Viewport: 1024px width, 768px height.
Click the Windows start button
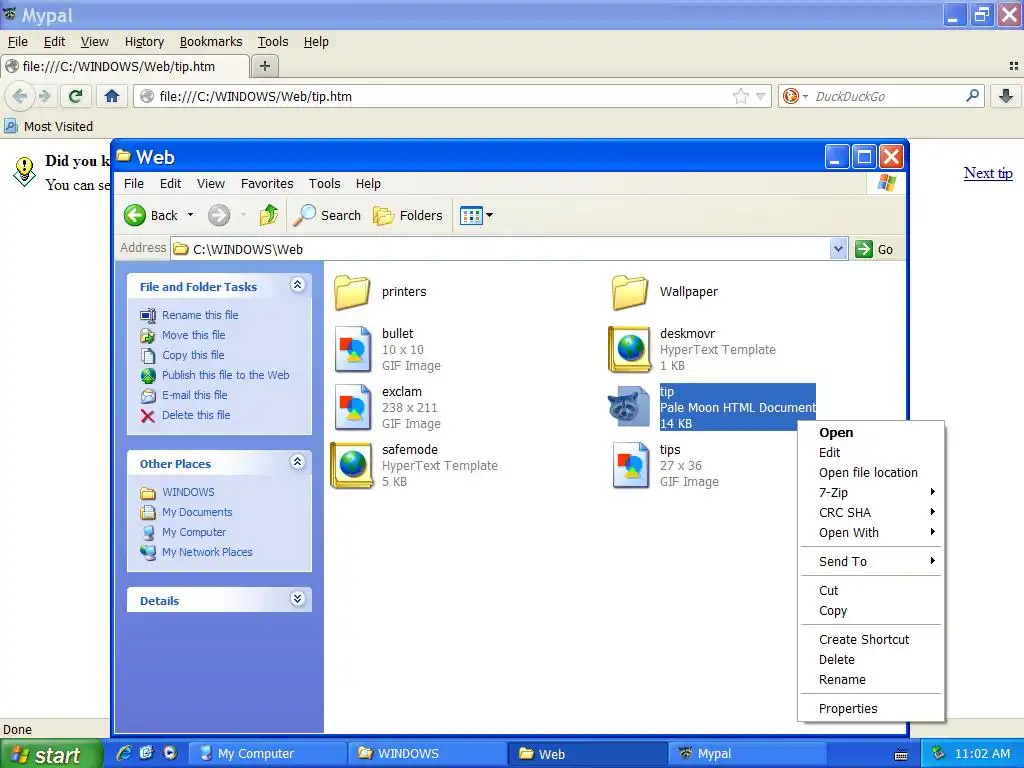coord(51,754)
